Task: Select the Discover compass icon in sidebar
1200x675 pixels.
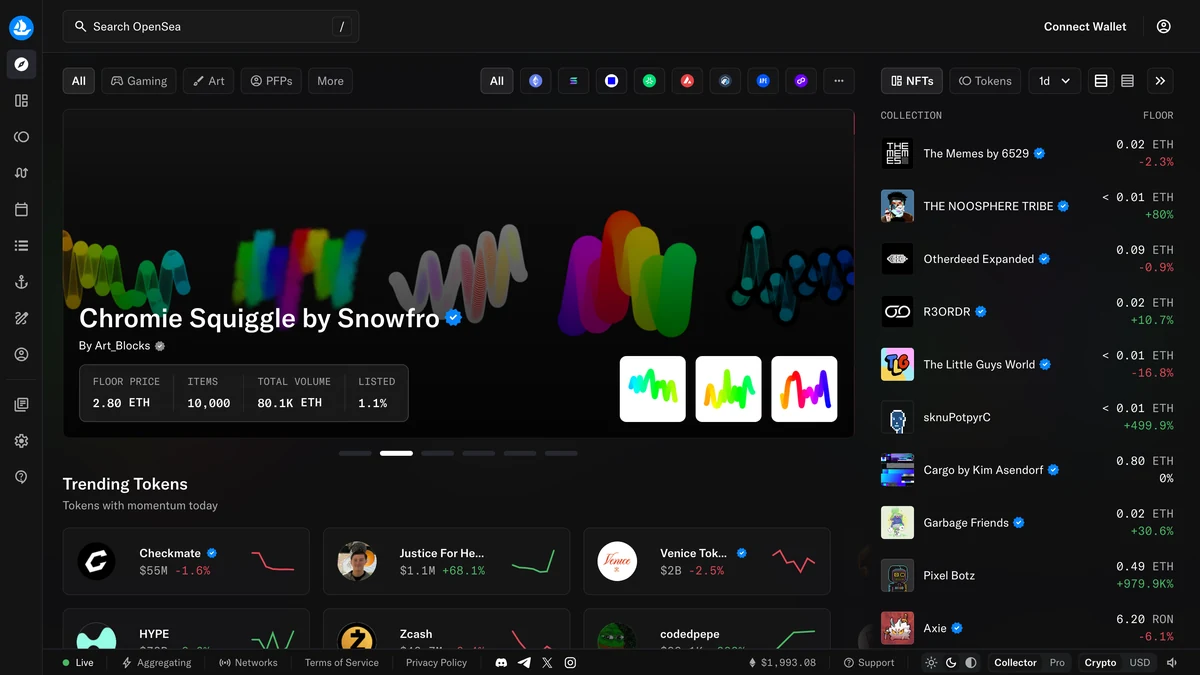Action: pyautogui.click(x=21, y=64)
